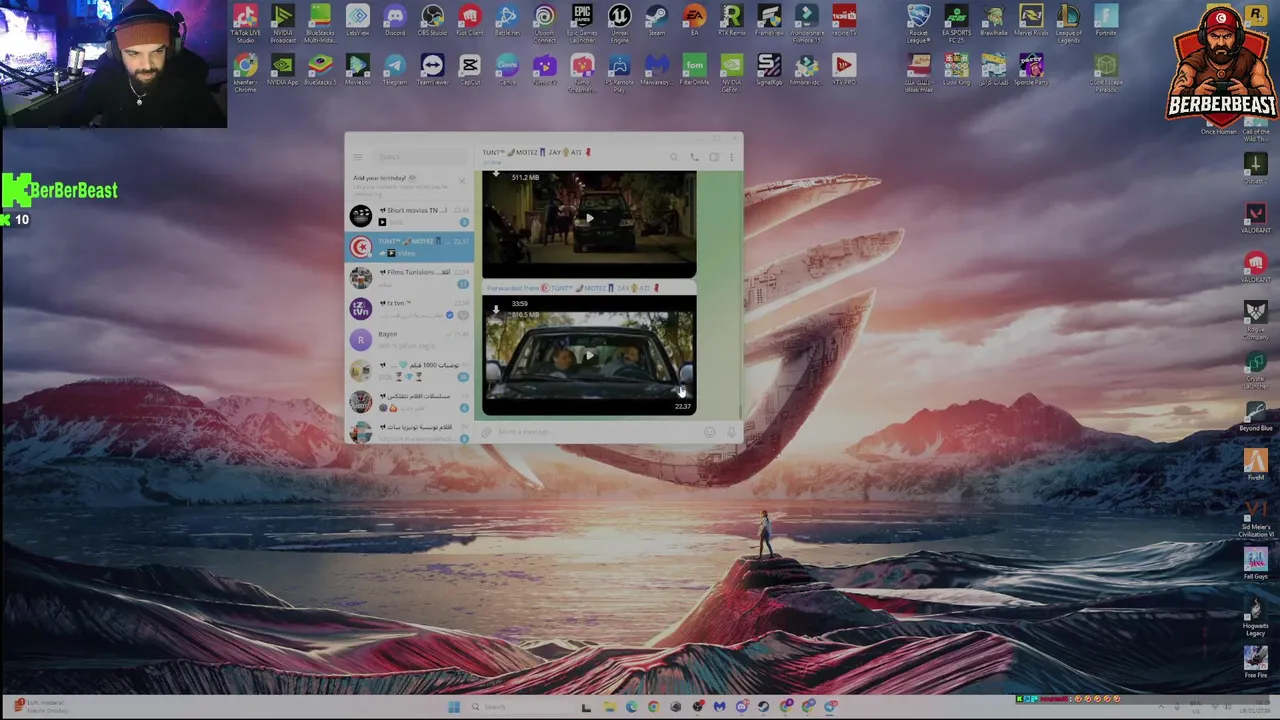1280x720 pixels.
Task: Open Steam desktop shortcut
Action: coord(656,21)
